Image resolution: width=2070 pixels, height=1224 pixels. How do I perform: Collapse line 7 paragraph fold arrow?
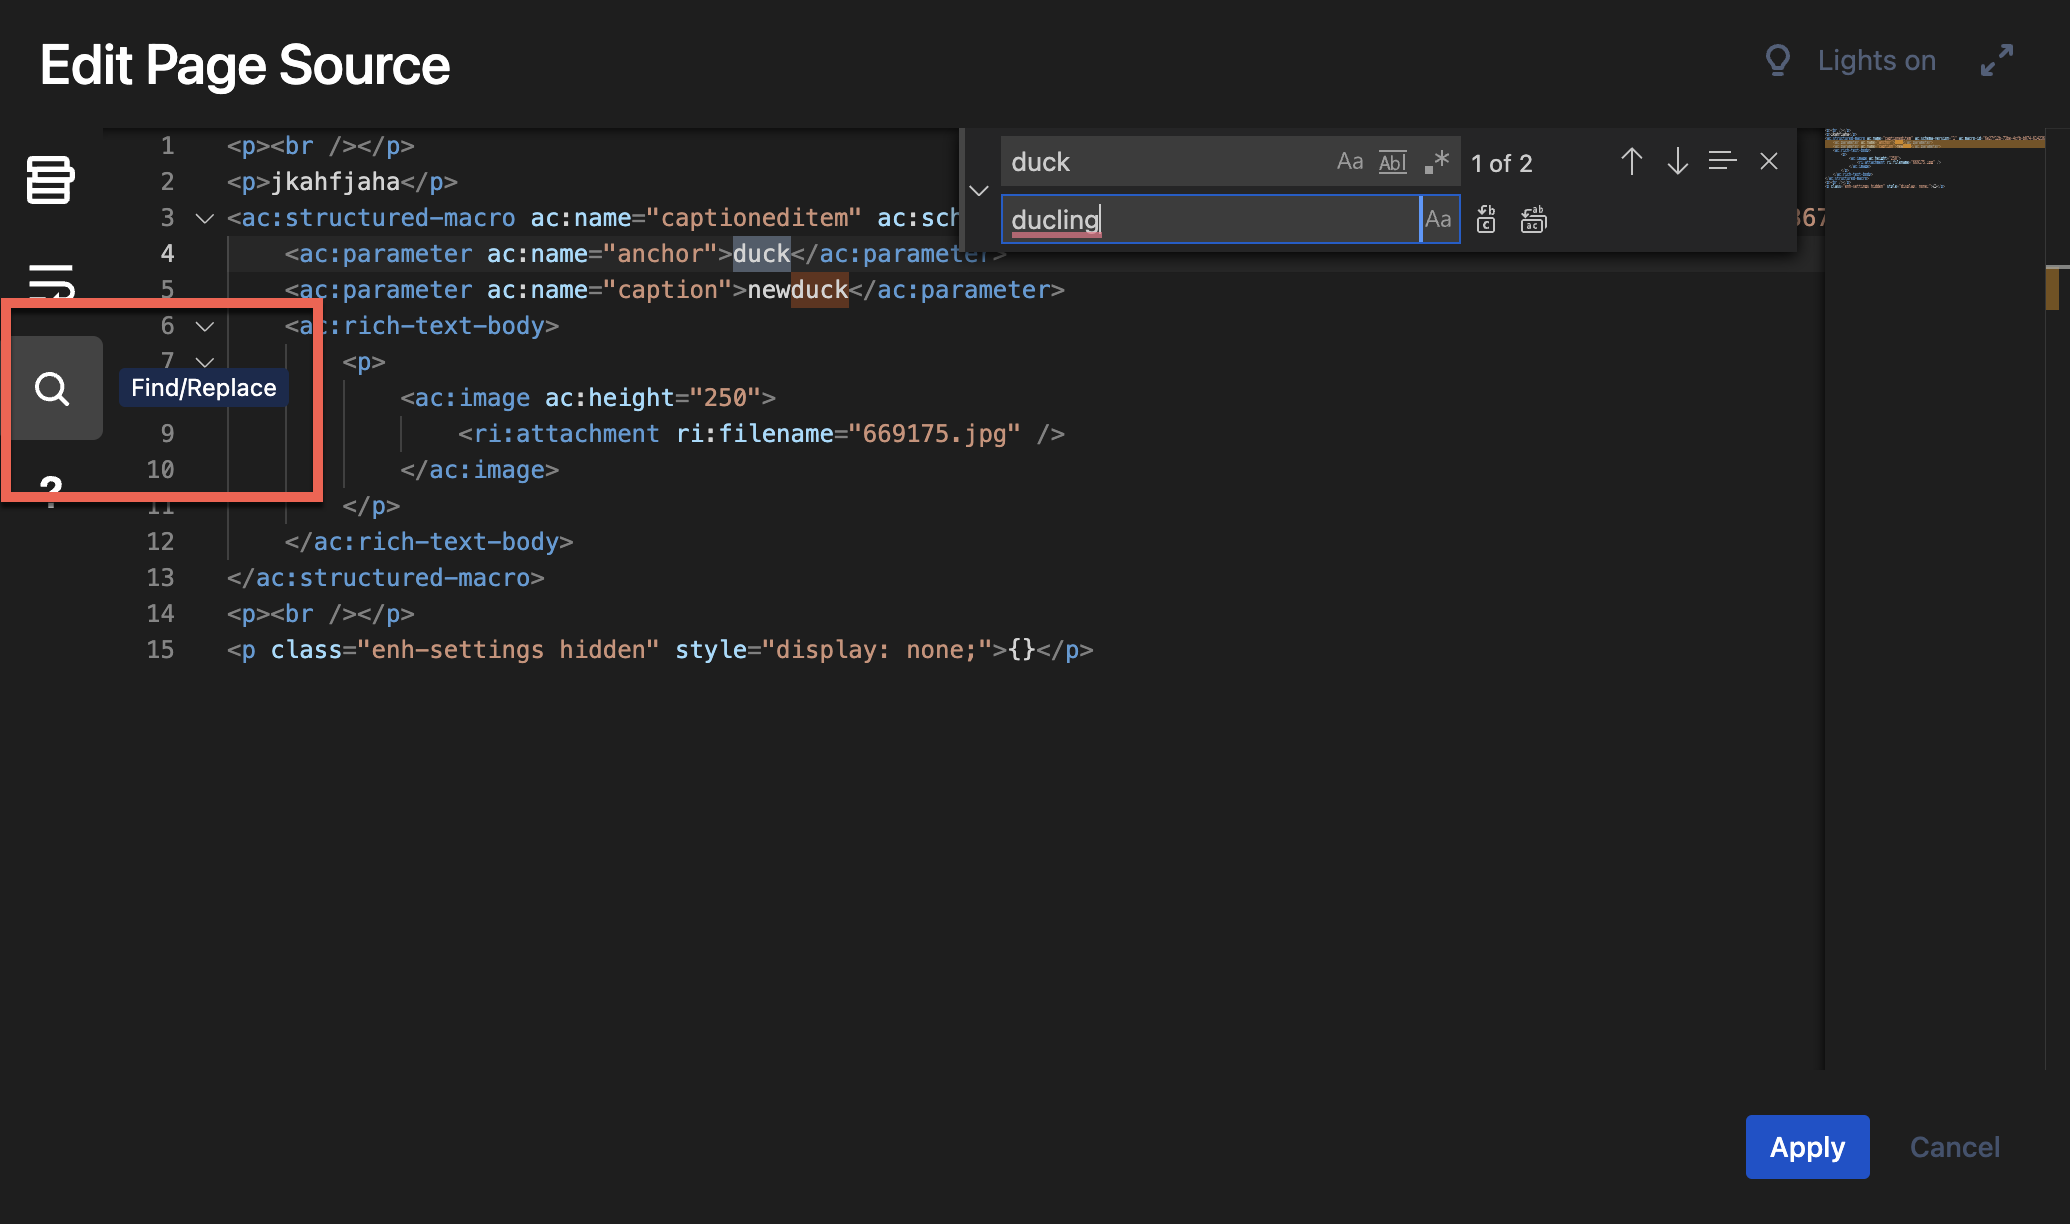pos(205,361)
